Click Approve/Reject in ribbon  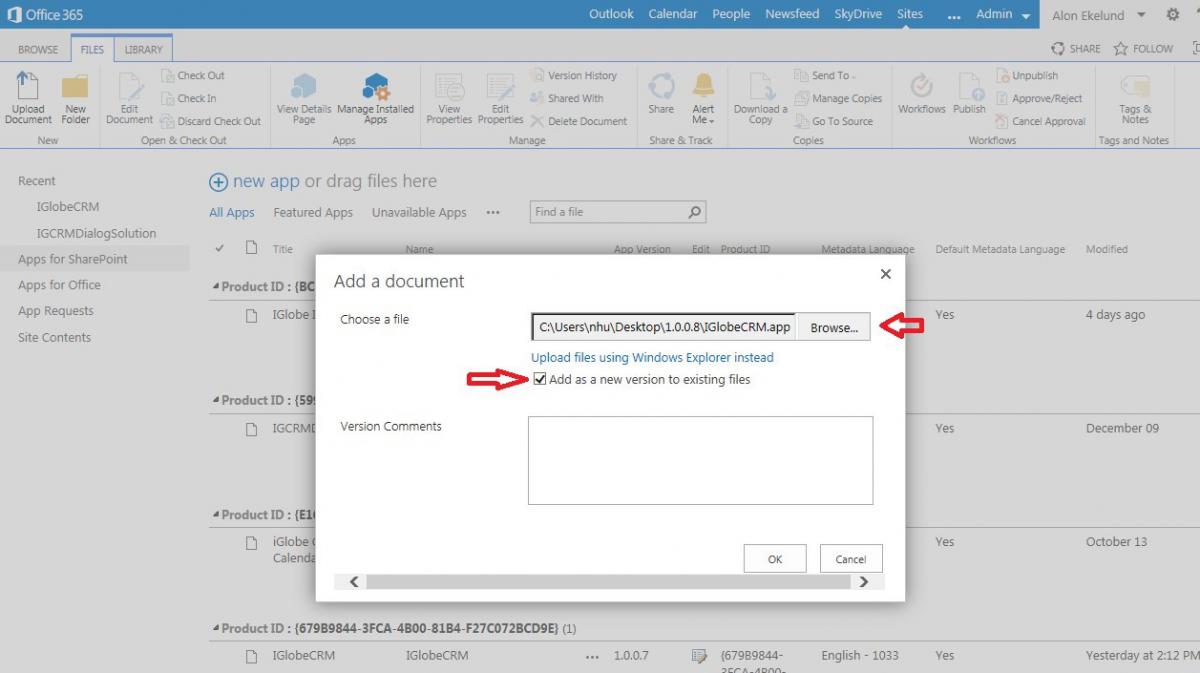click(x=1039, y=98)
